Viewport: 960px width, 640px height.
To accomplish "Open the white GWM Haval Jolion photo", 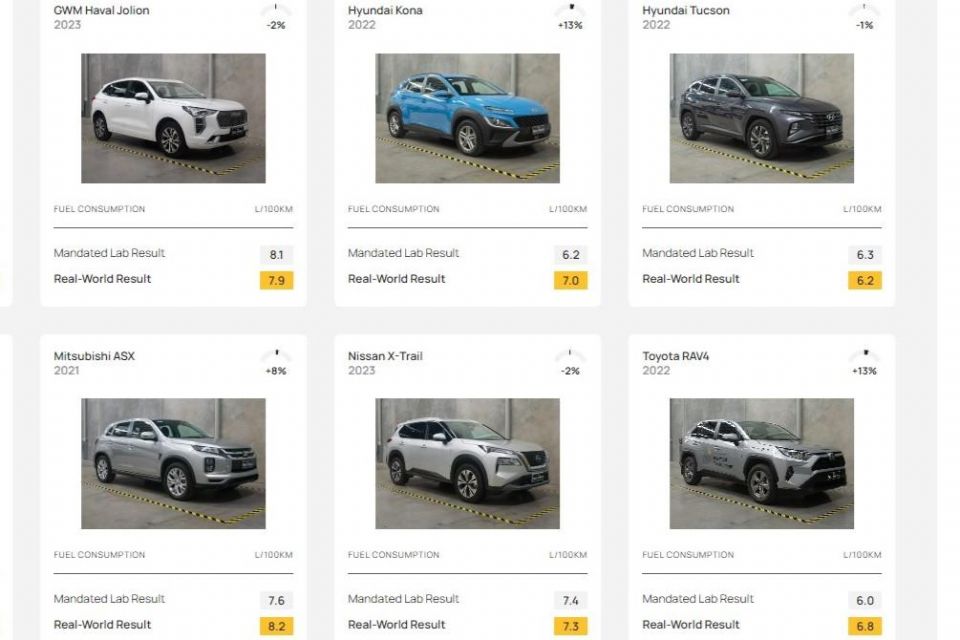I will [x=173, y=118].
